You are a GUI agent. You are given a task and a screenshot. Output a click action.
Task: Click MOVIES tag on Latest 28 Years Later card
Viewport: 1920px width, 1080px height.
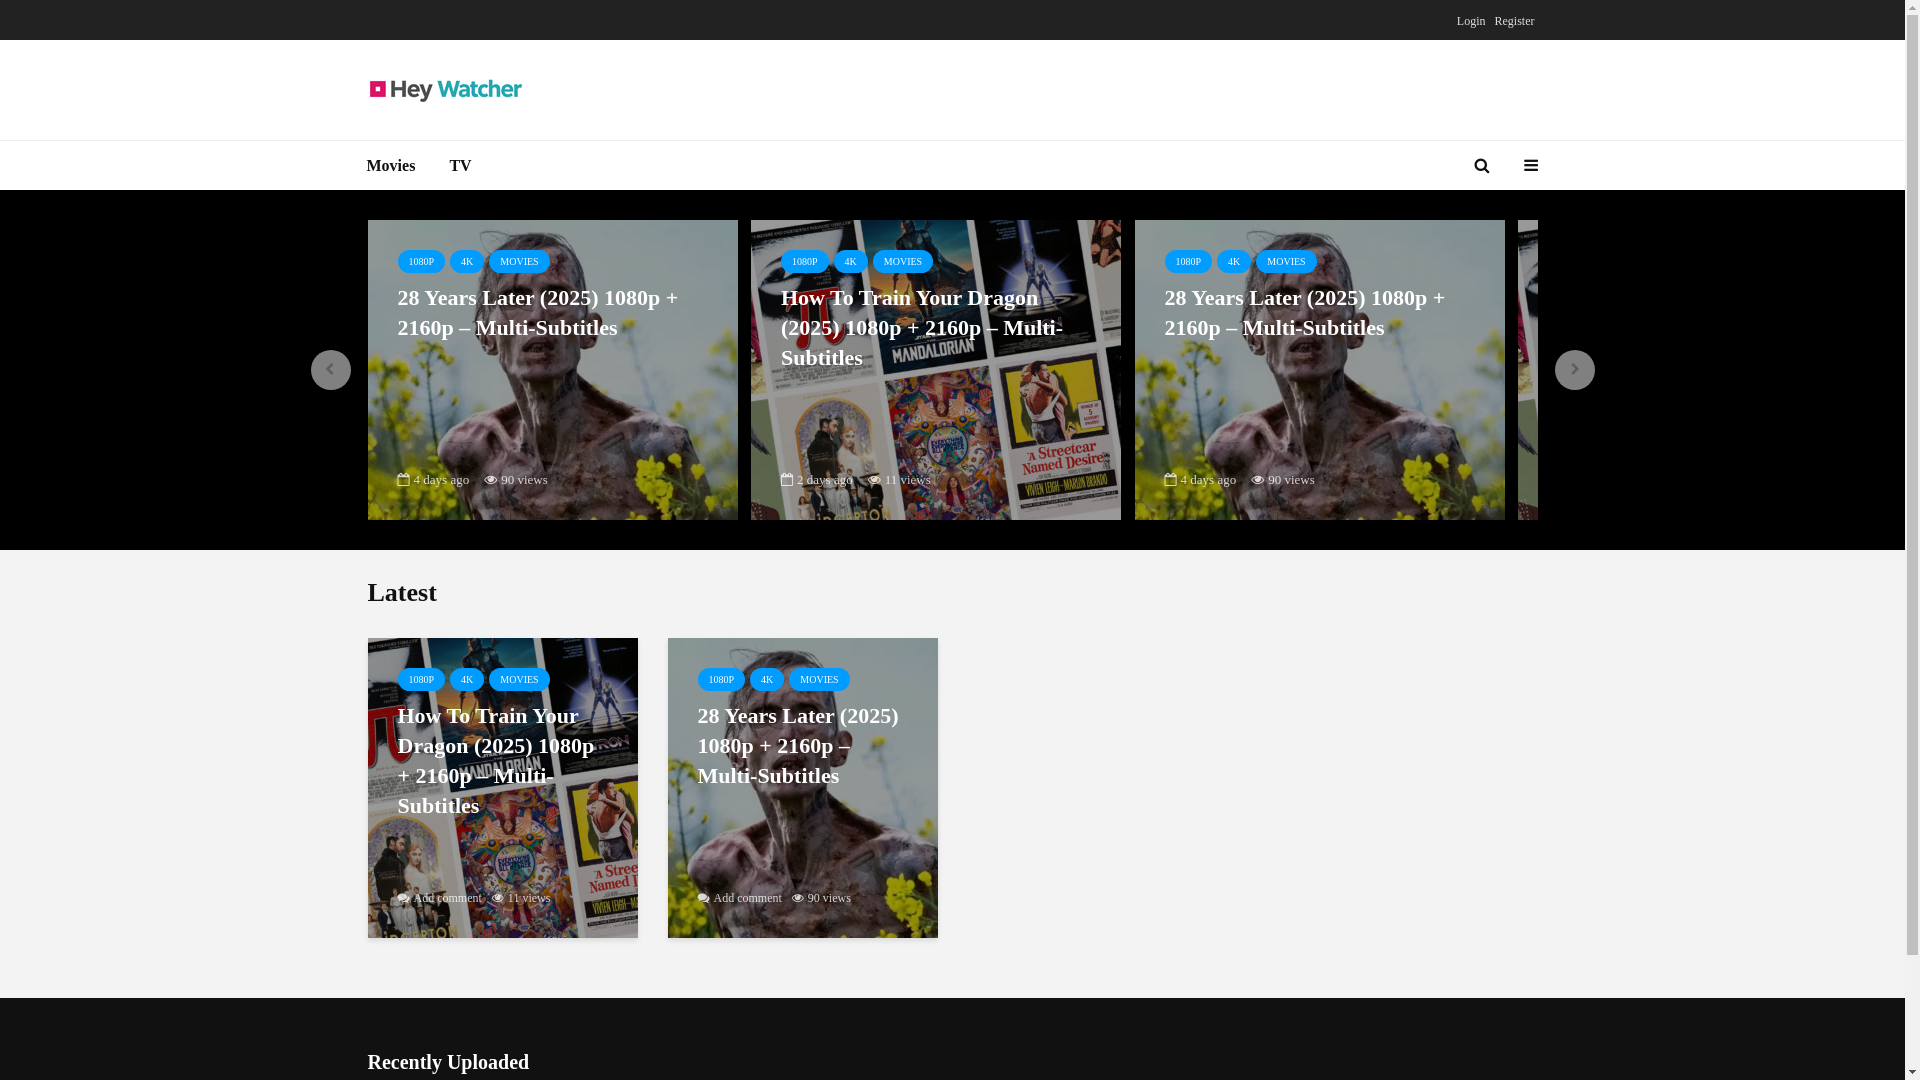click(x=819, y=680)
